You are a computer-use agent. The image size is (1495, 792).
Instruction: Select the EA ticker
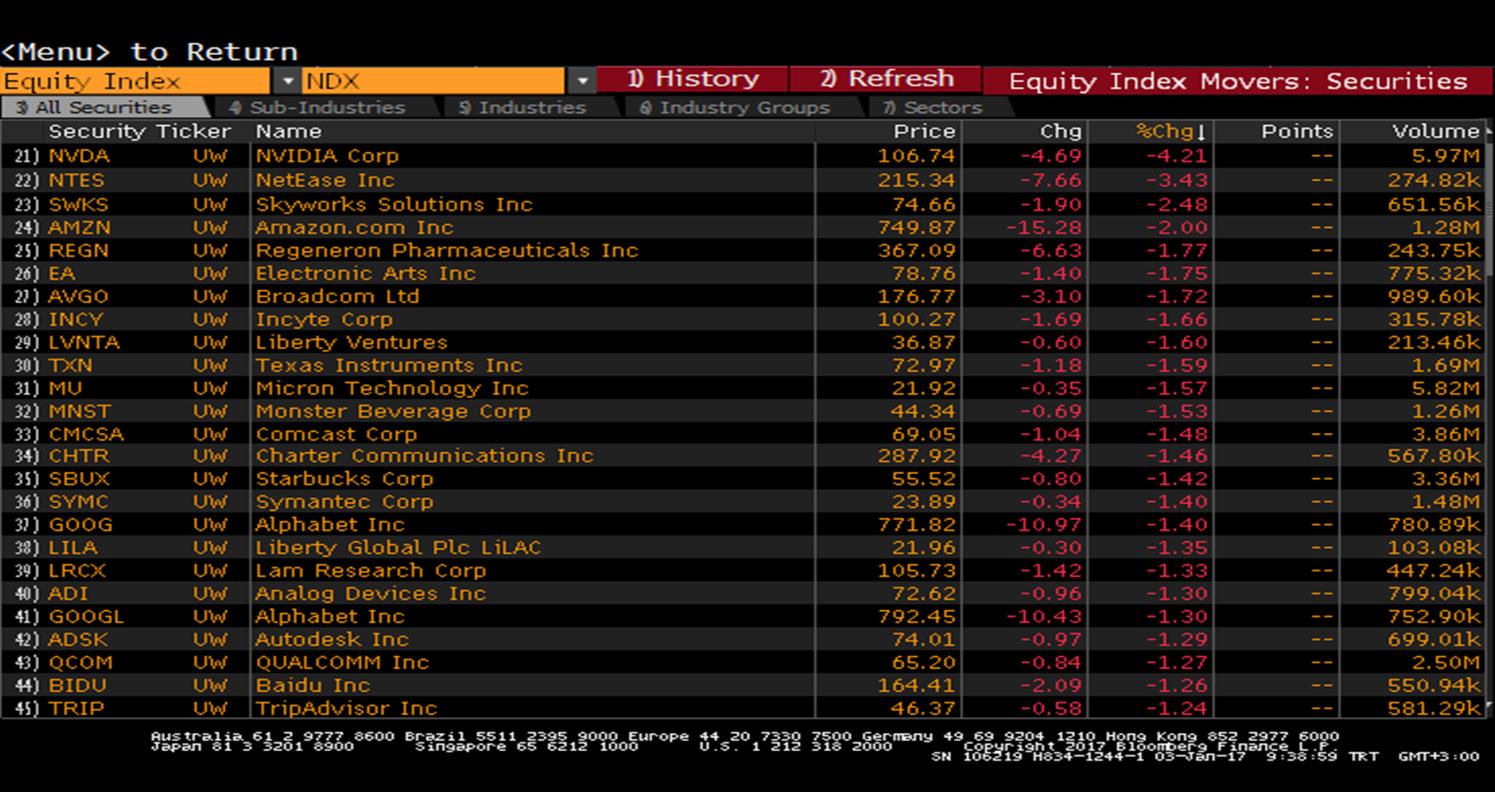pyautogui.click(x=61, y=273)
